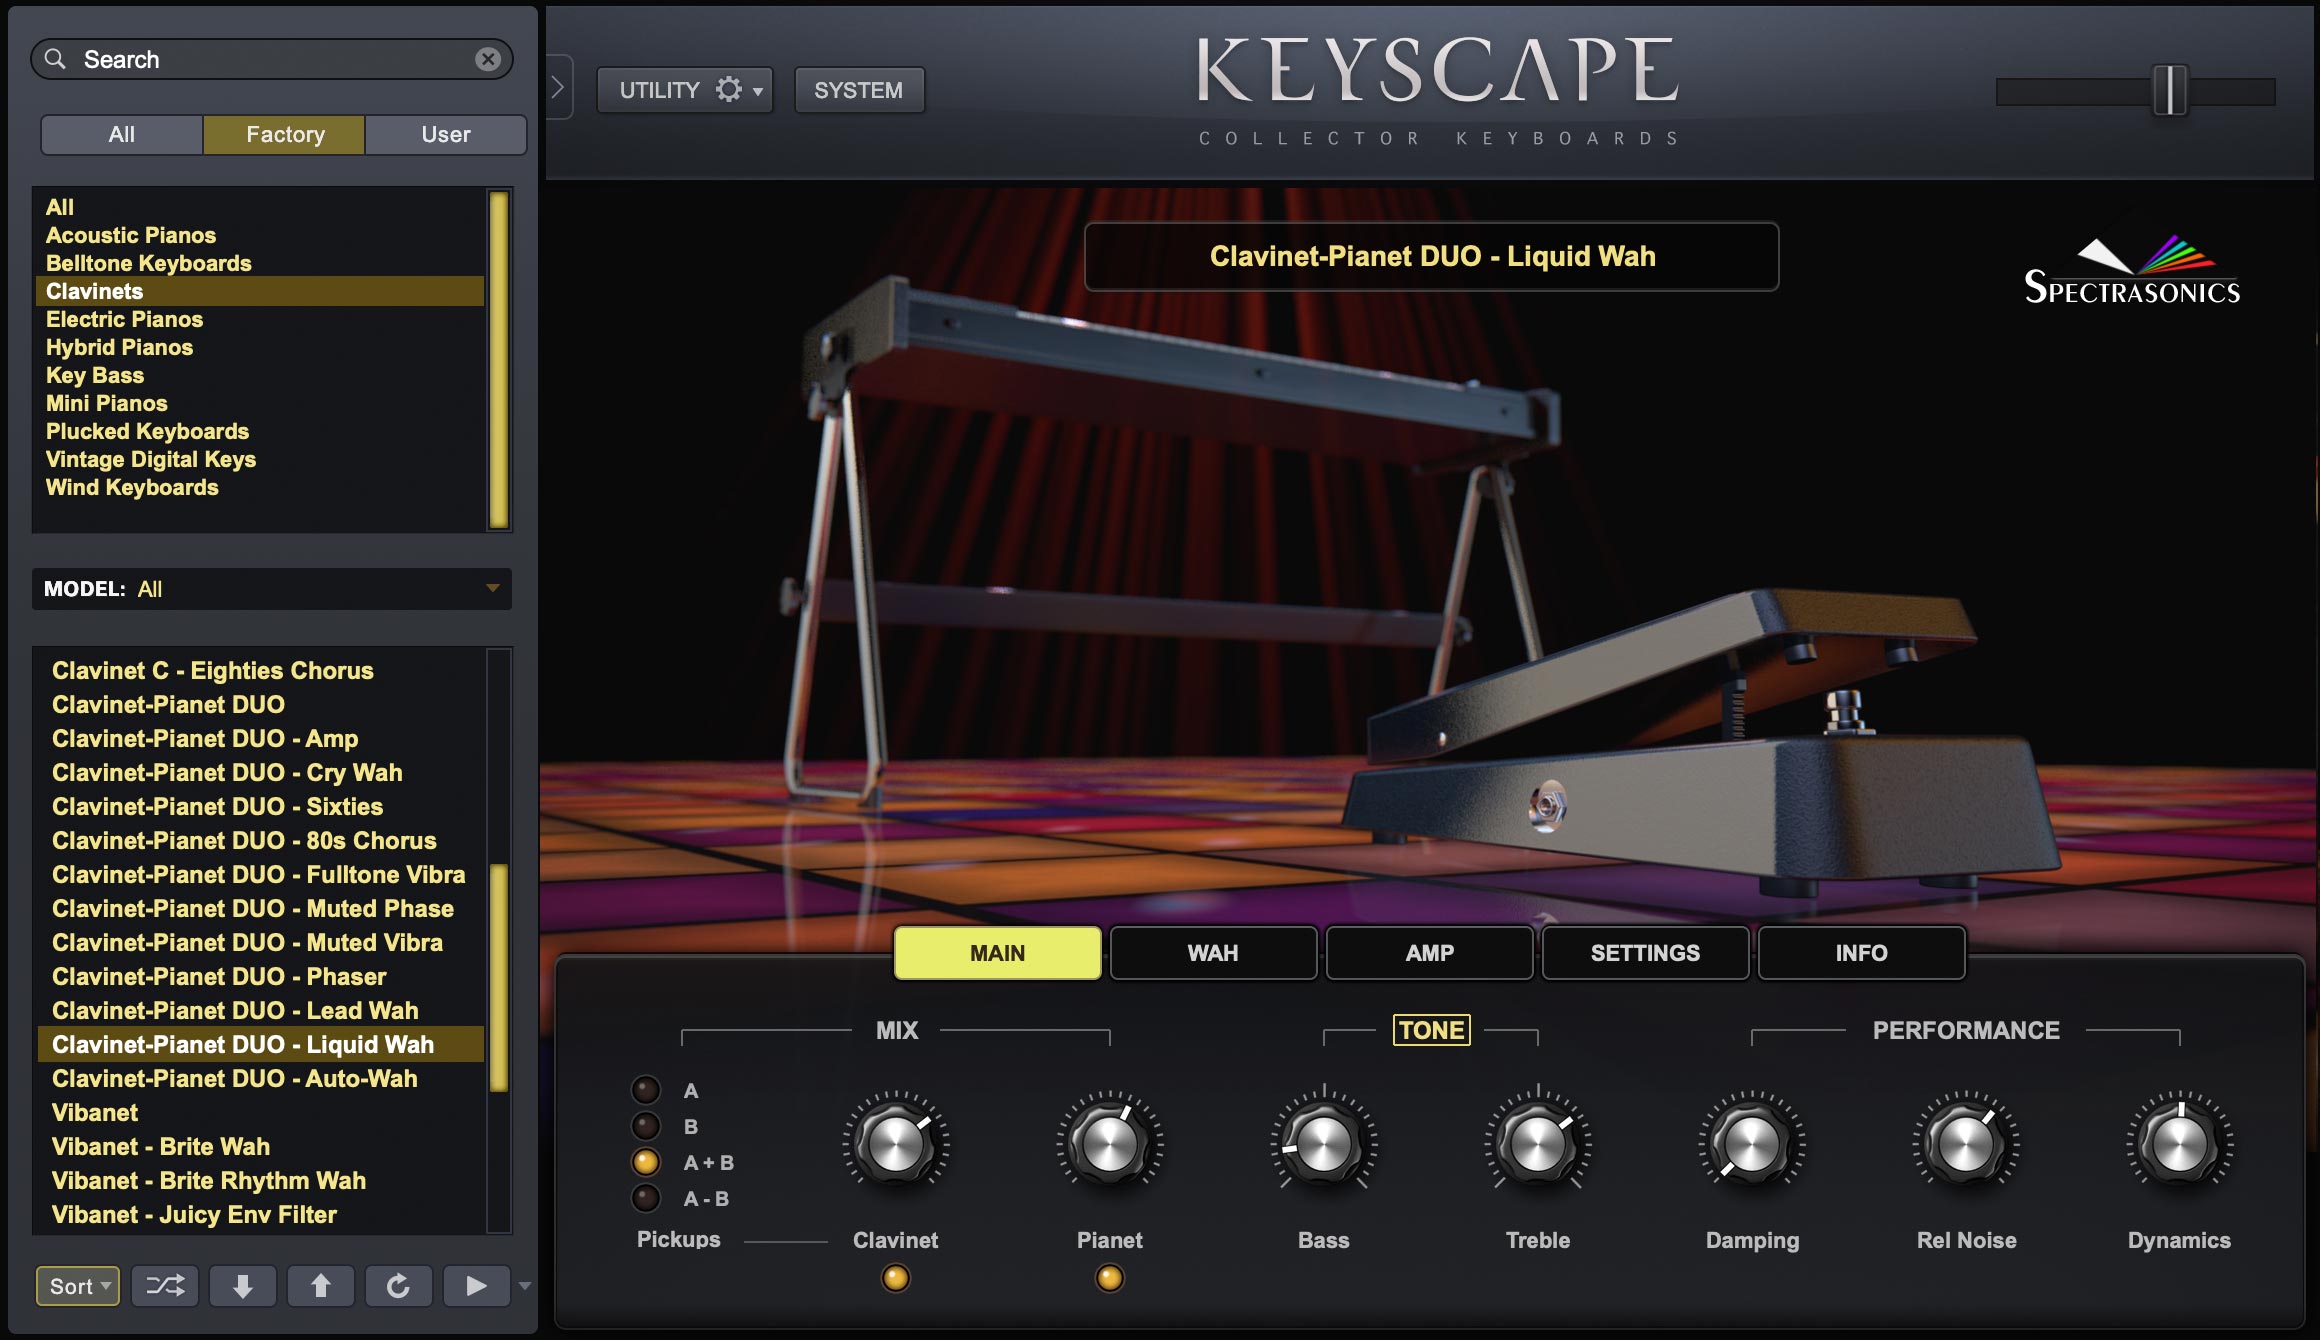Click into the Search input field
This screenshot has width=2320, height=1340.
coord(272,59)
